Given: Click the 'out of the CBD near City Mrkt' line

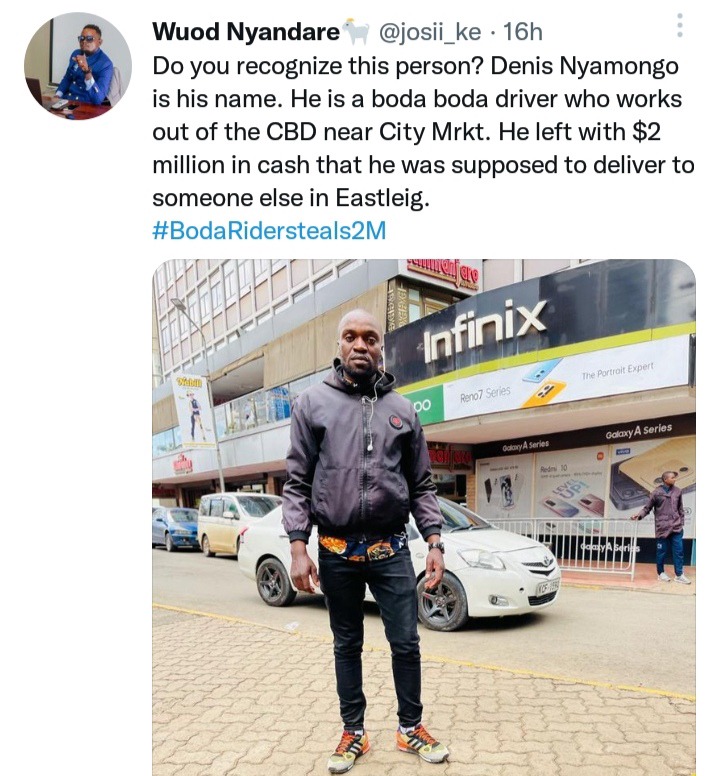Looking at the screenshot, I should pyautogui.click(x=406, y=132).
